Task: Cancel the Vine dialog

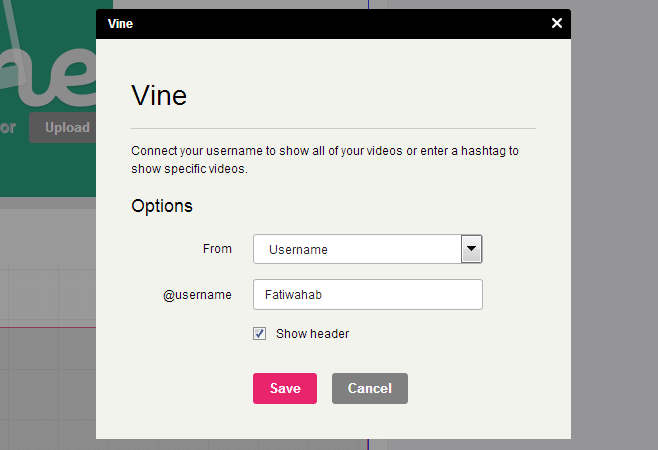Action: tap(370, 388)
